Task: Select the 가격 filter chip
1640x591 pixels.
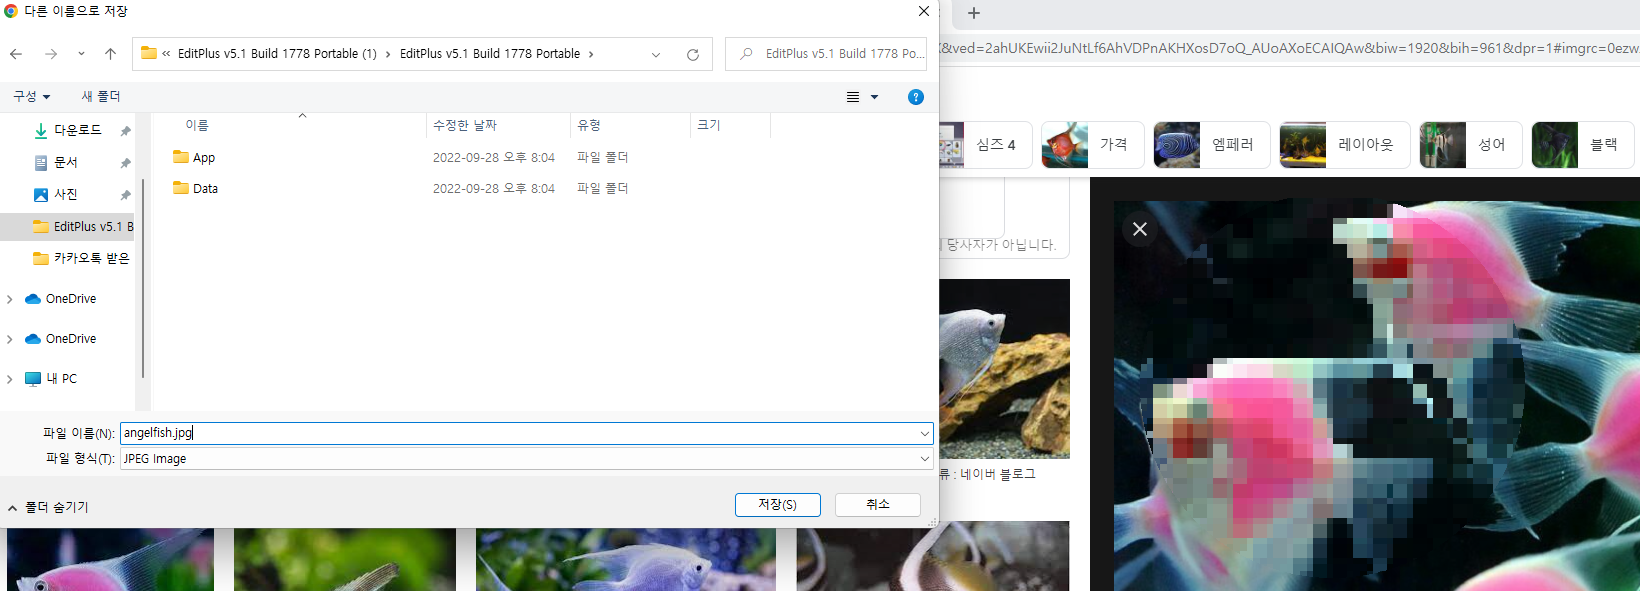Action: (x=1092, y=145)
